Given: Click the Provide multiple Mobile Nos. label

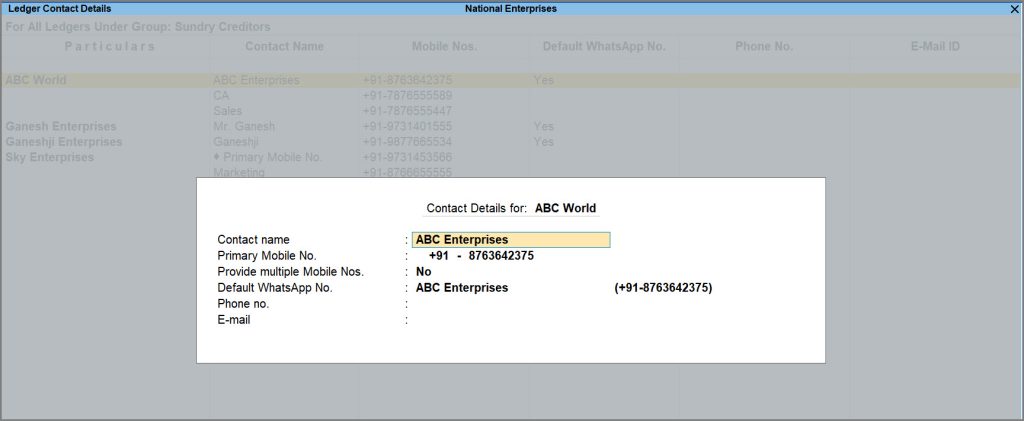Looking at the screenshot, I should pyautogui.click(x=291, y=272).
